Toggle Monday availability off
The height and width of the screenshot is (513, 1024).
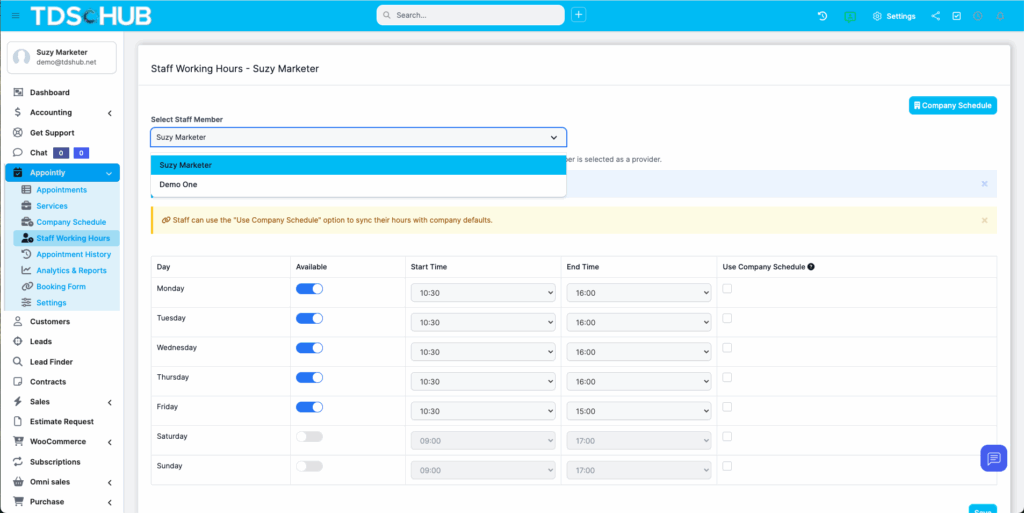coord(309,289)
